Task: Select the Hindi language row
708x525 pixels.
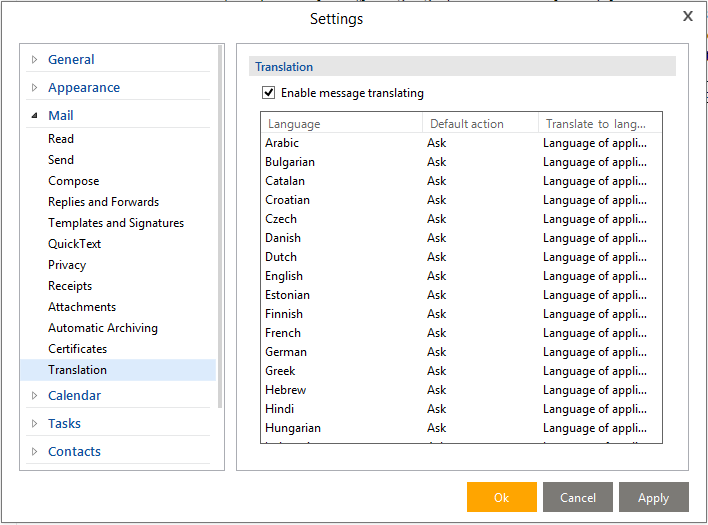Action: (x=461, y=409)
